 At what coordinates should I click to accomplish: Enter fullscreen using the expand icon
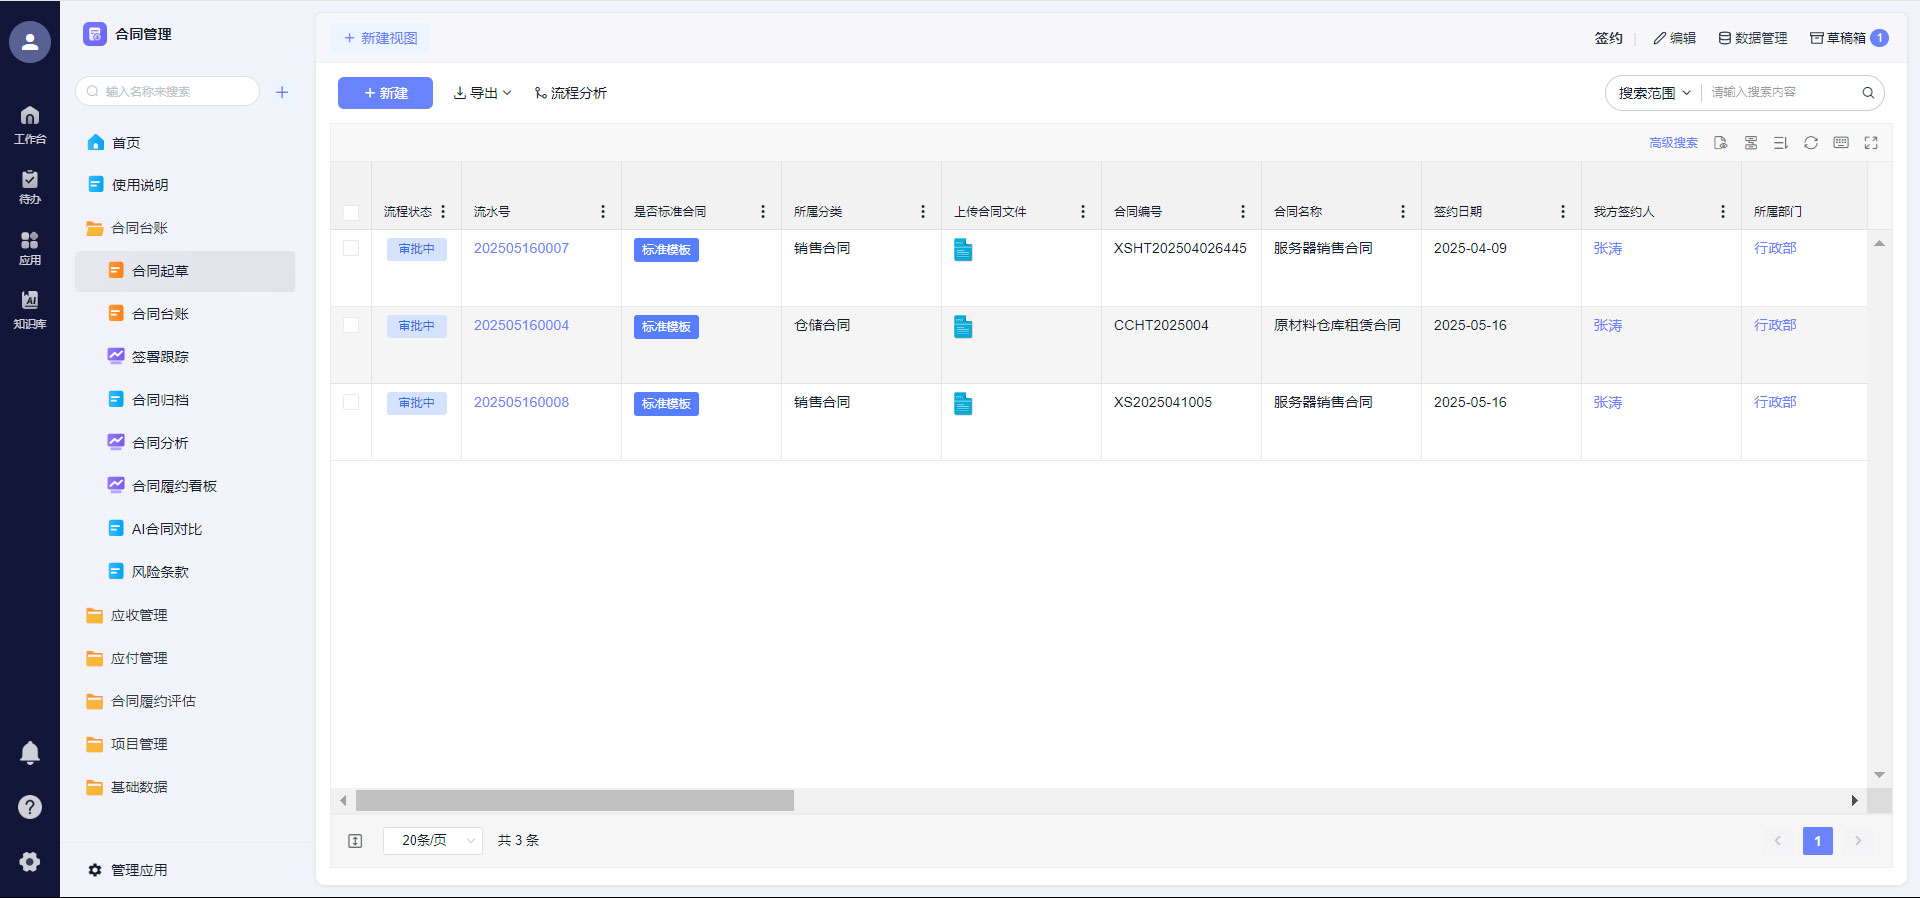pos(1870,143)
